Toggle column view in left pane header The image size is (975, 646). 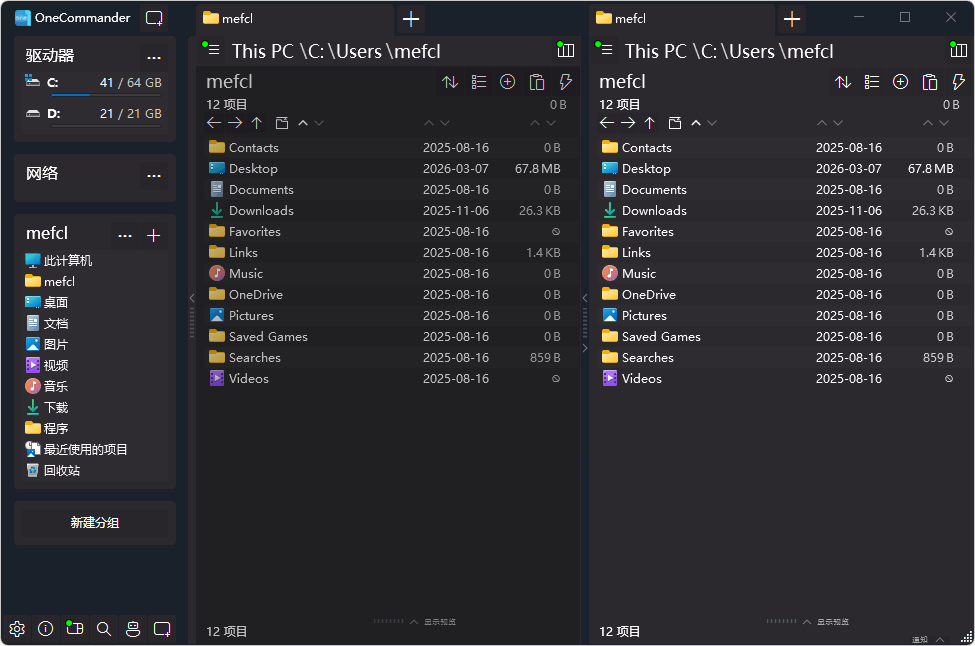[566, 50]
